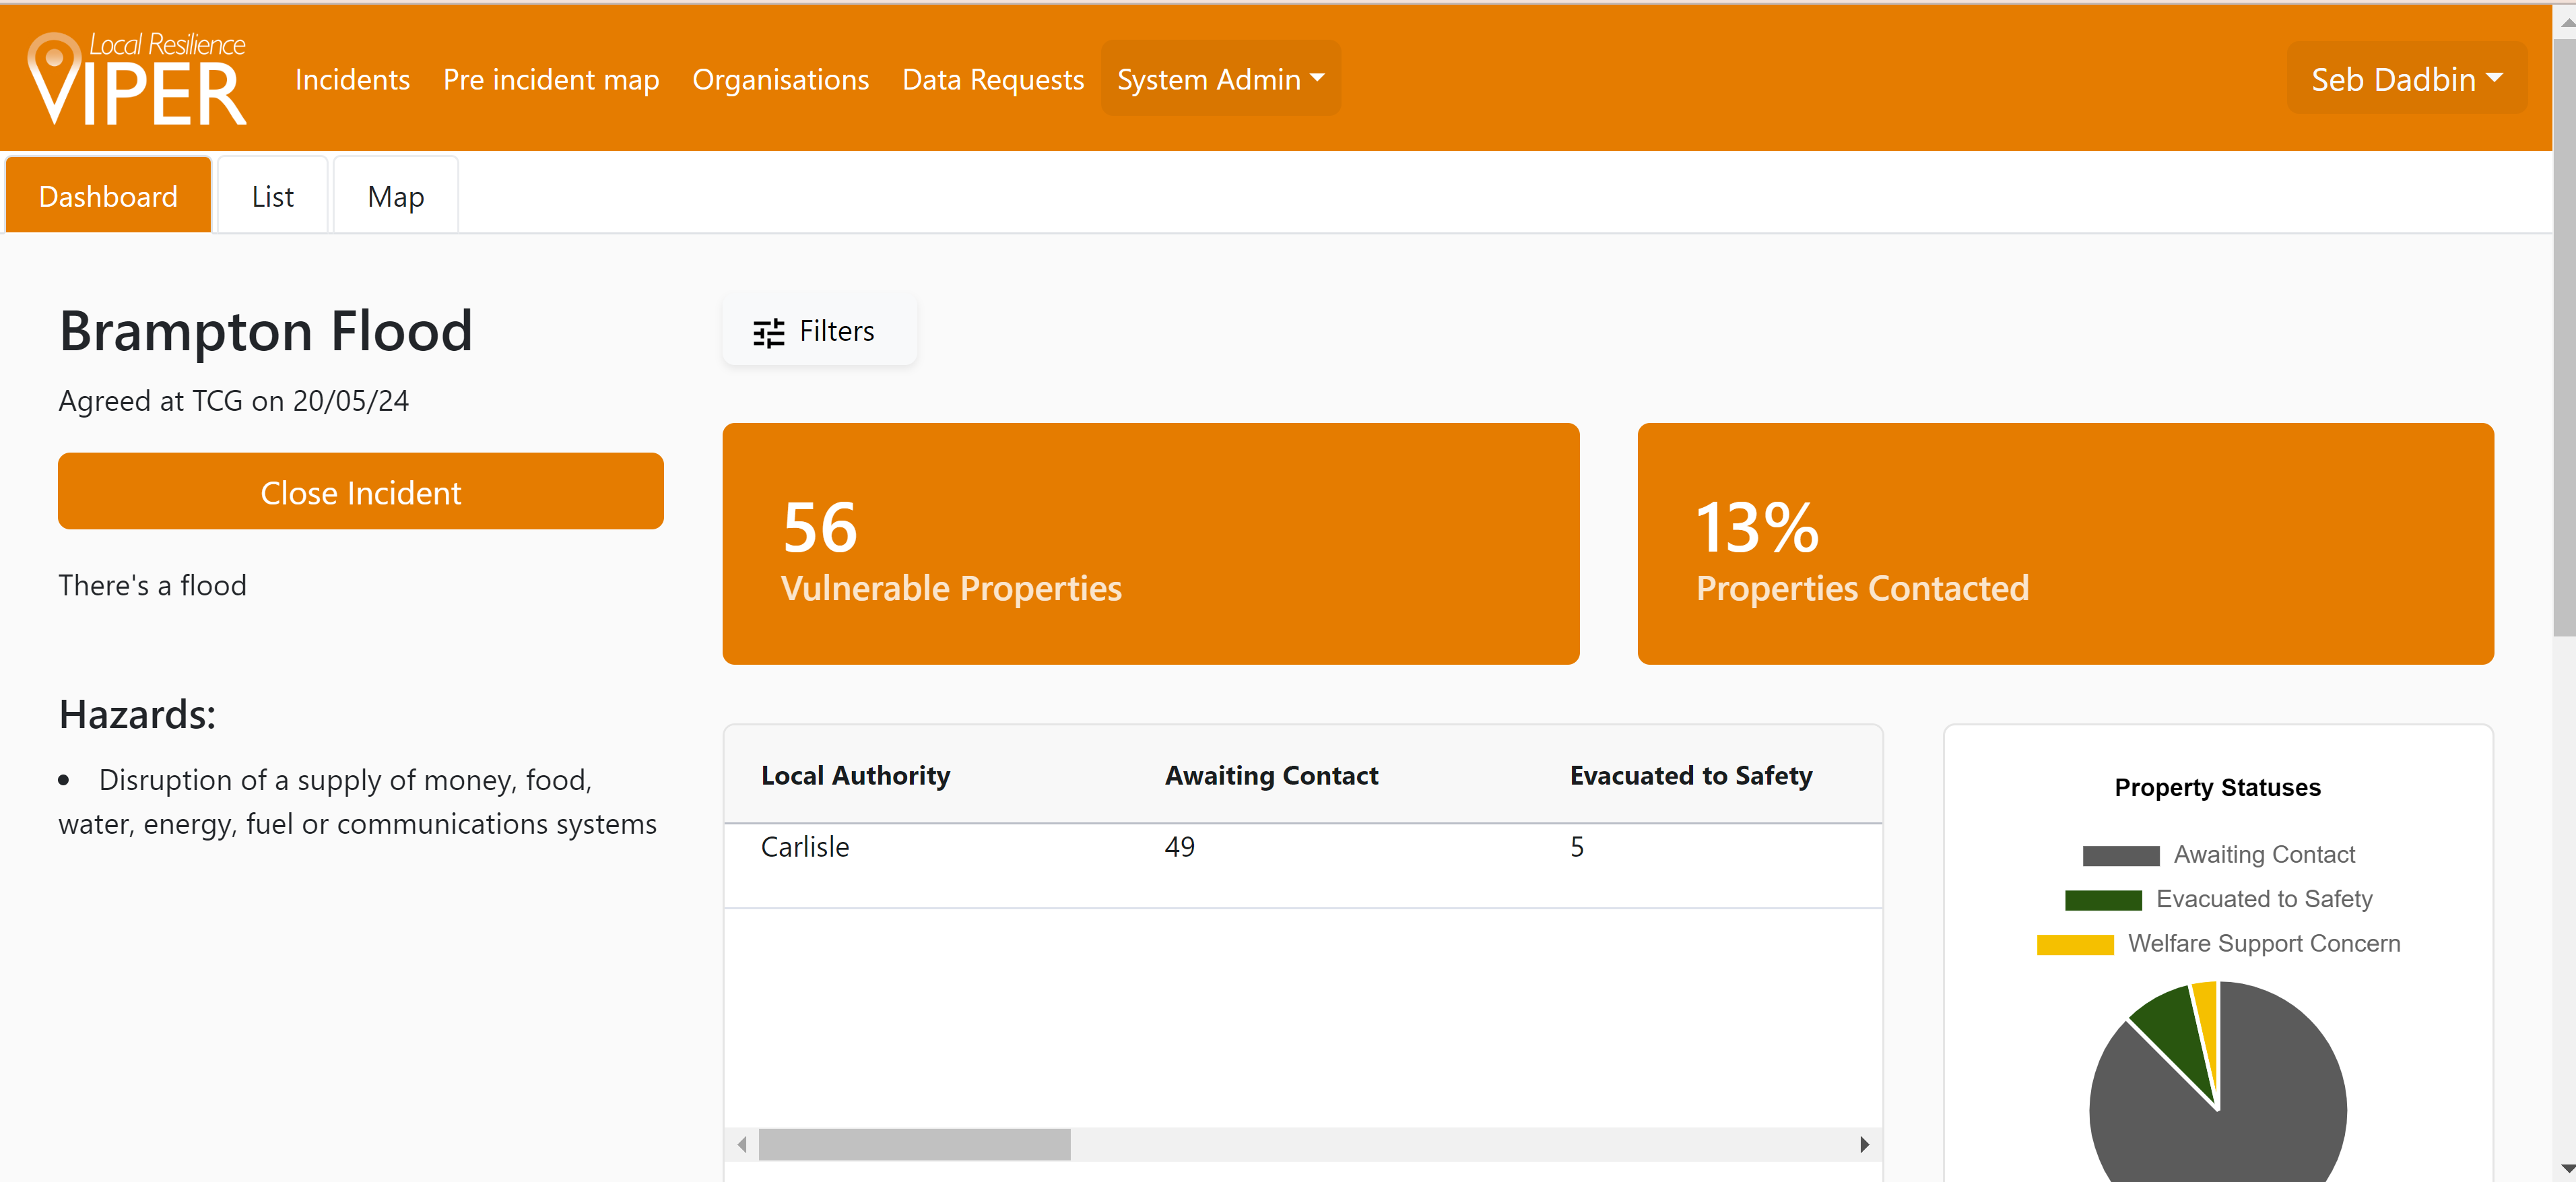Click the 56 Vulnerable Properties card

[x=1150, y=543]
